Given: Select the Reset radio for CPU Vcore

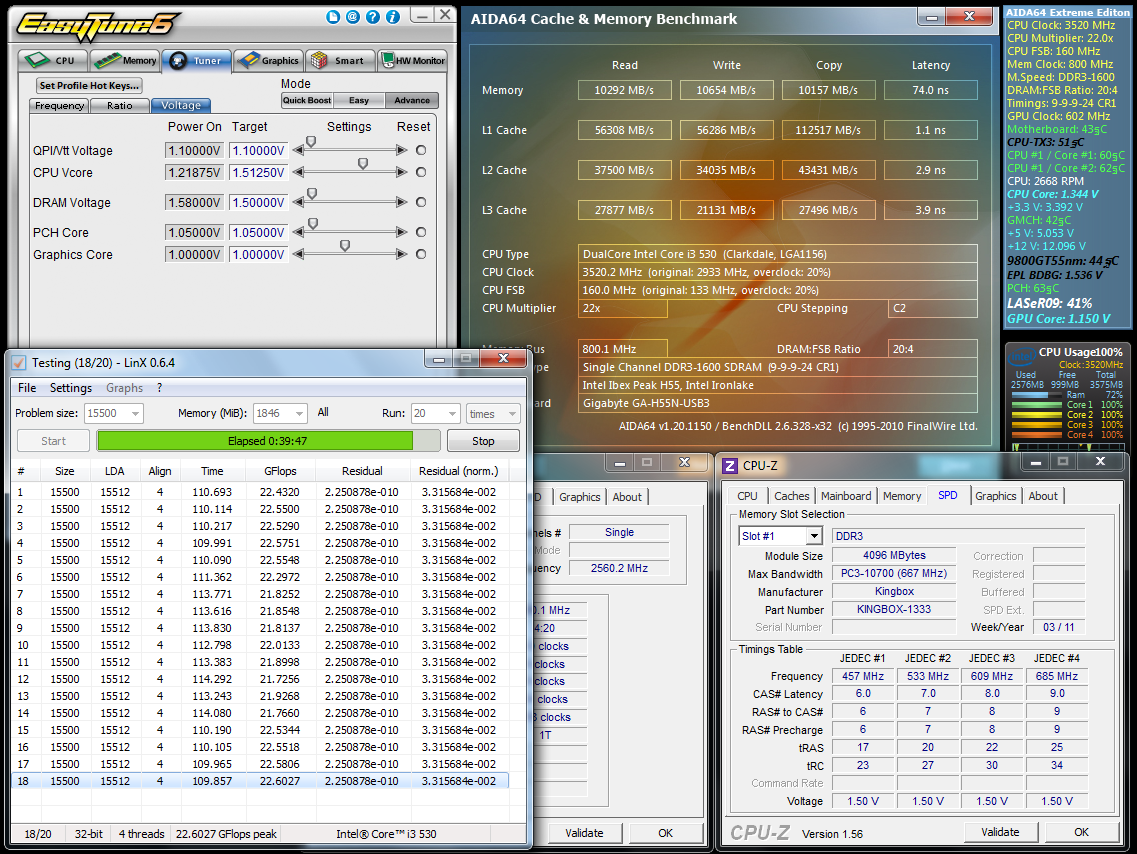Looking at the screenshot, I should tap(421, 172).
